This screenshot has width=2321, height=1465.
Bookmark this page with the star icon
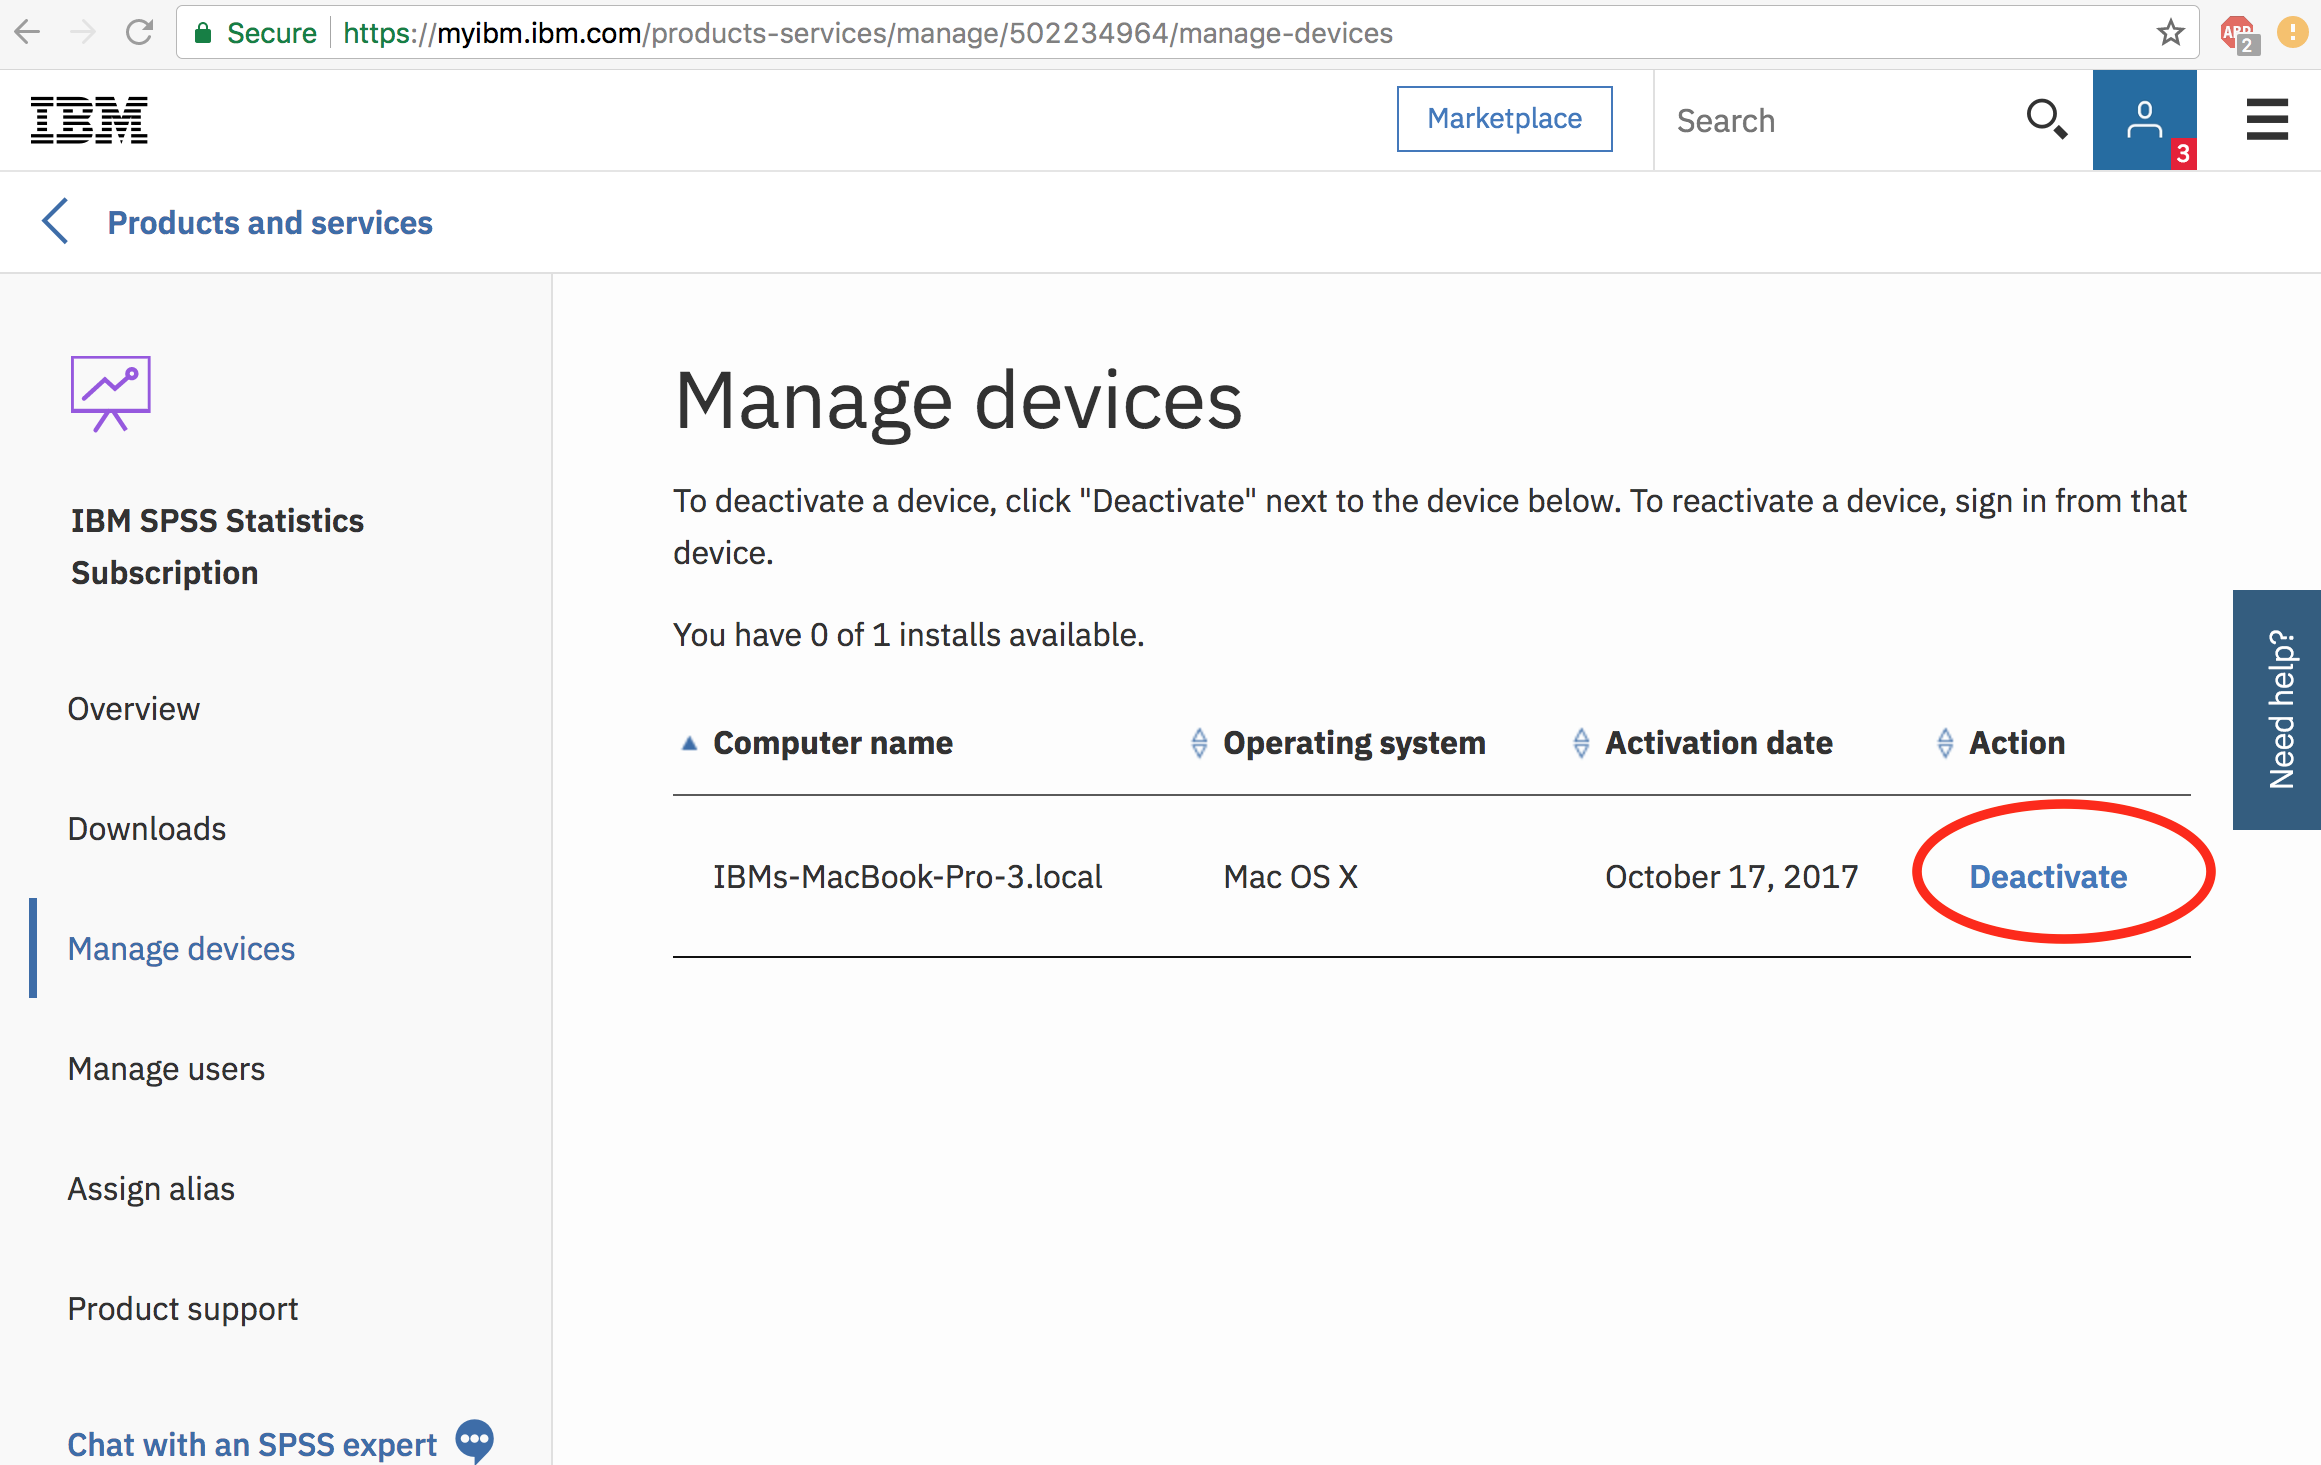(2170, 33)
